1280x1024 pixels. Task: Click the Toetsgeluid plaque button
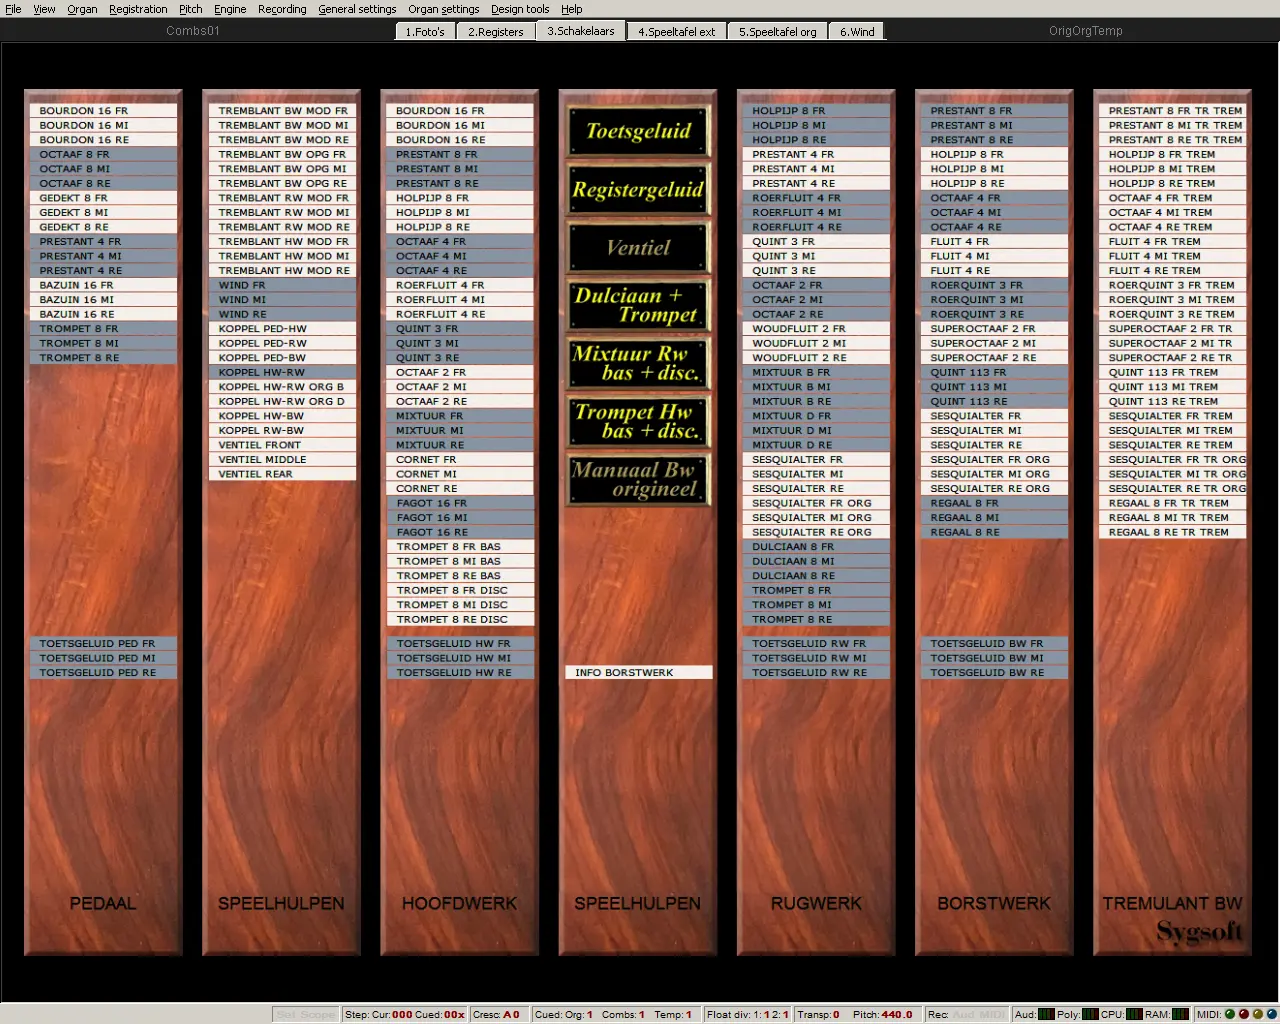point(637,132)
